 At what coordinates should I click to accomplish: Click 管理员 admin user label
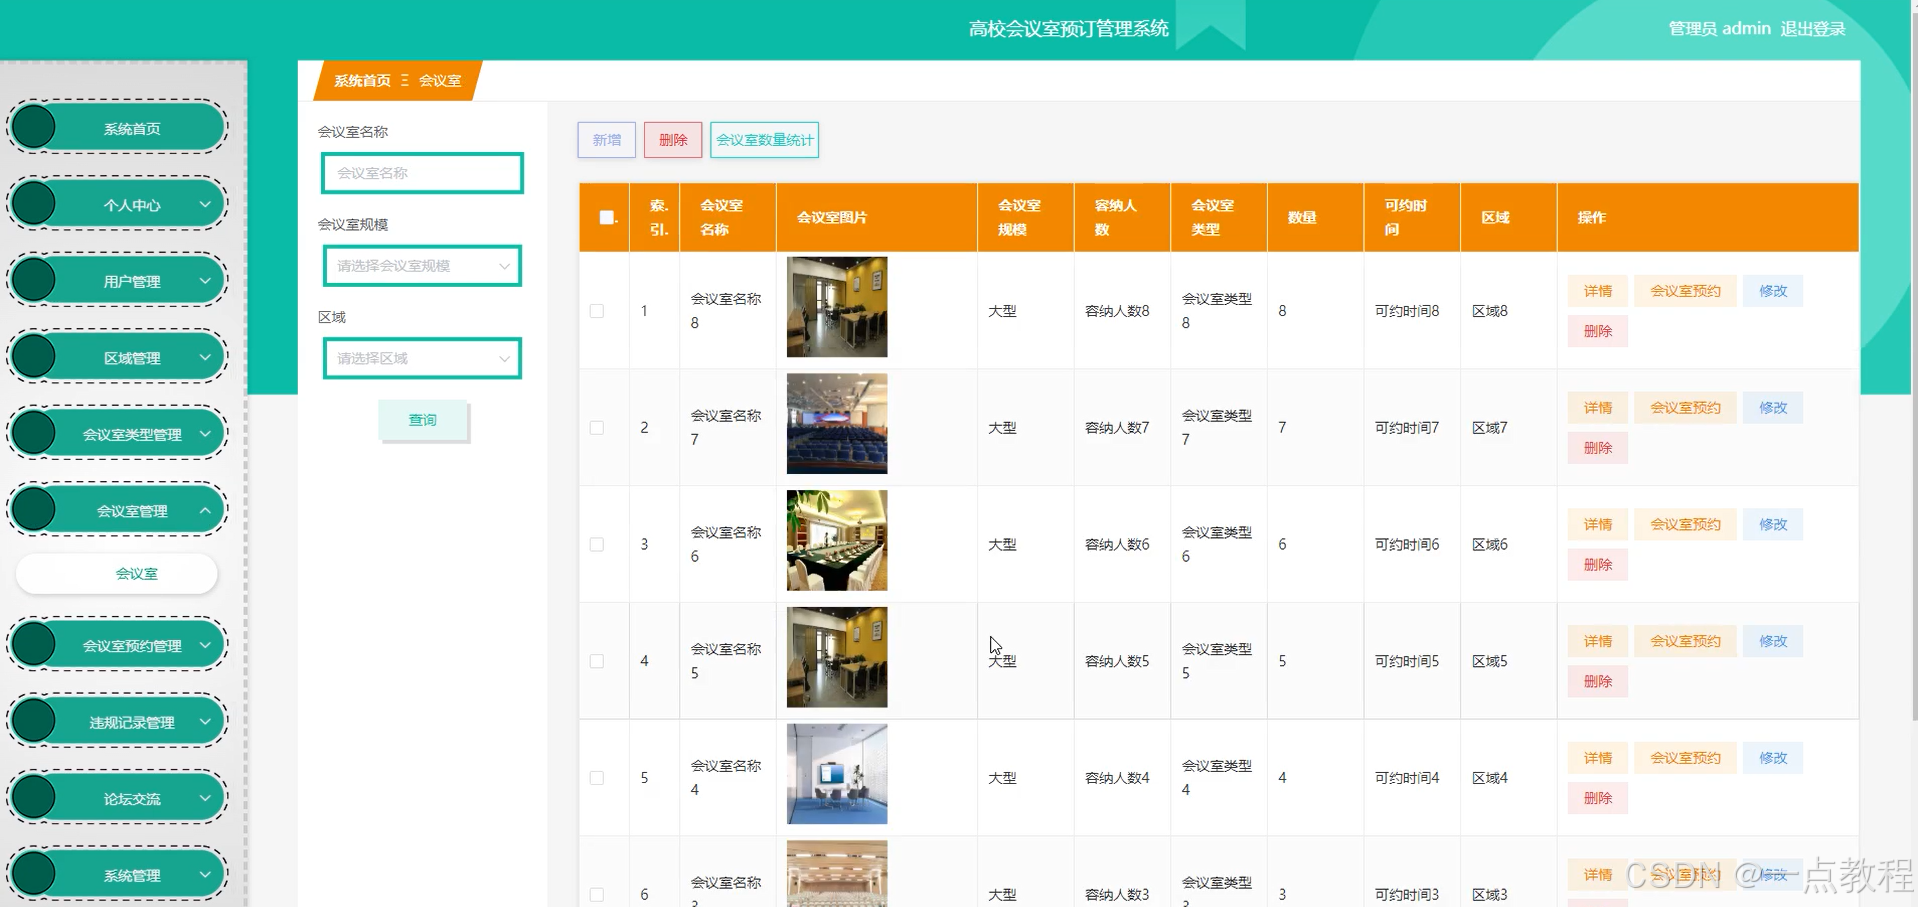point(1719,29)
